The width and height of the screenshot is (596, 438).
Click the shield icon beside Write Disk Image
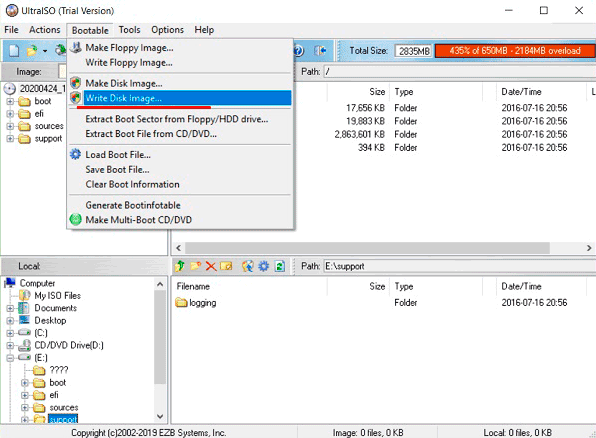tap(76, 98)
